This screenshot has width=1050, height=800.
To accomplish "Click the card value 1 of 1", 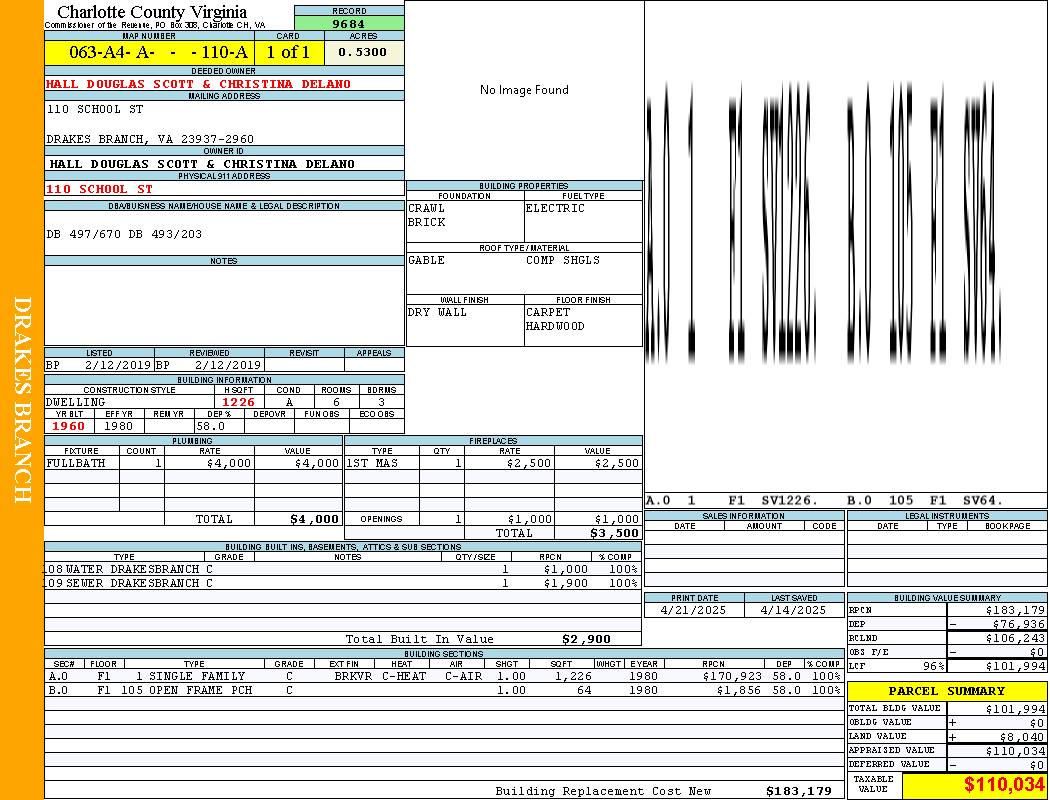I will click(x=289, y=52).
